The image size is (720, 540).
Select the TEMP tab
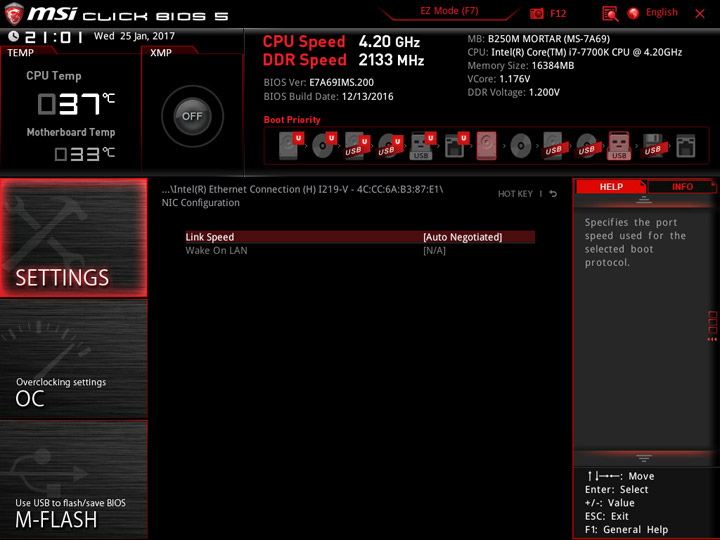tap(21, 53)
